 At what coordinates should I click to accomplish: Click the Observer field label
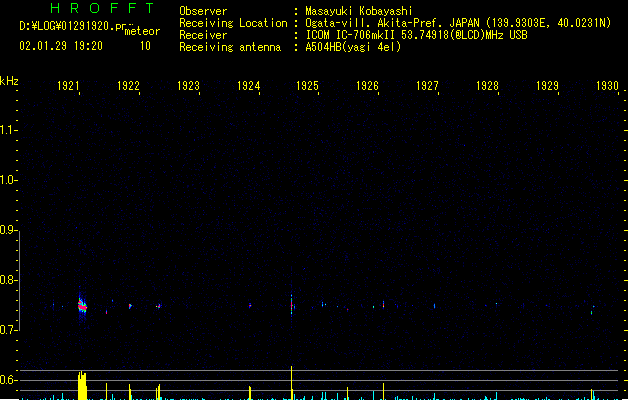coord(203,11)
